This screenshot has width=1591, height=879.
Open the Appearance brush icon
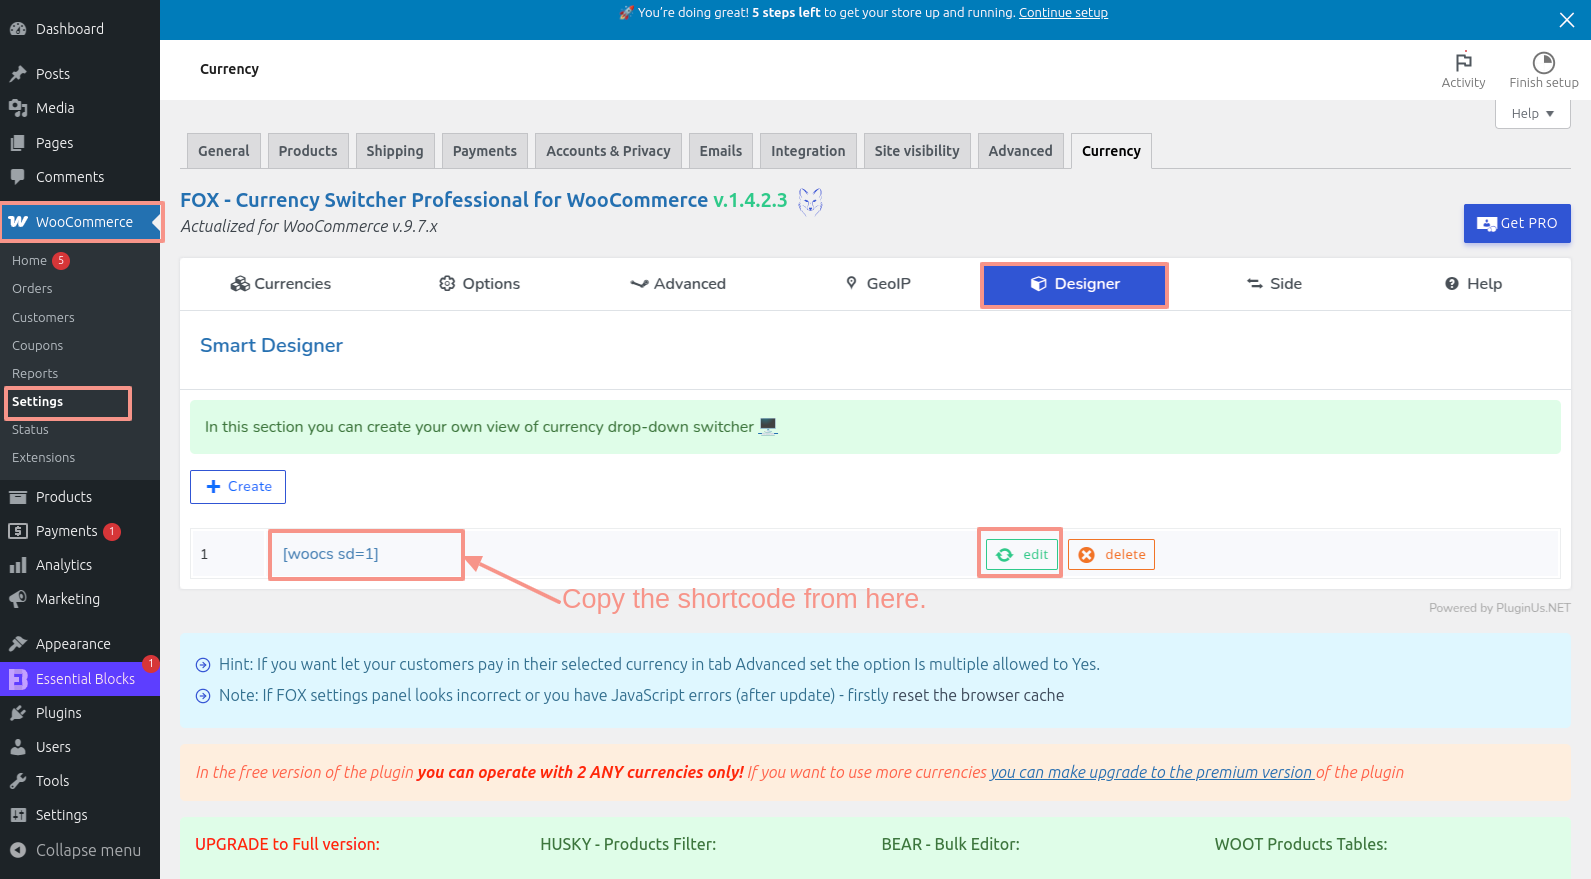coord(18,644)
